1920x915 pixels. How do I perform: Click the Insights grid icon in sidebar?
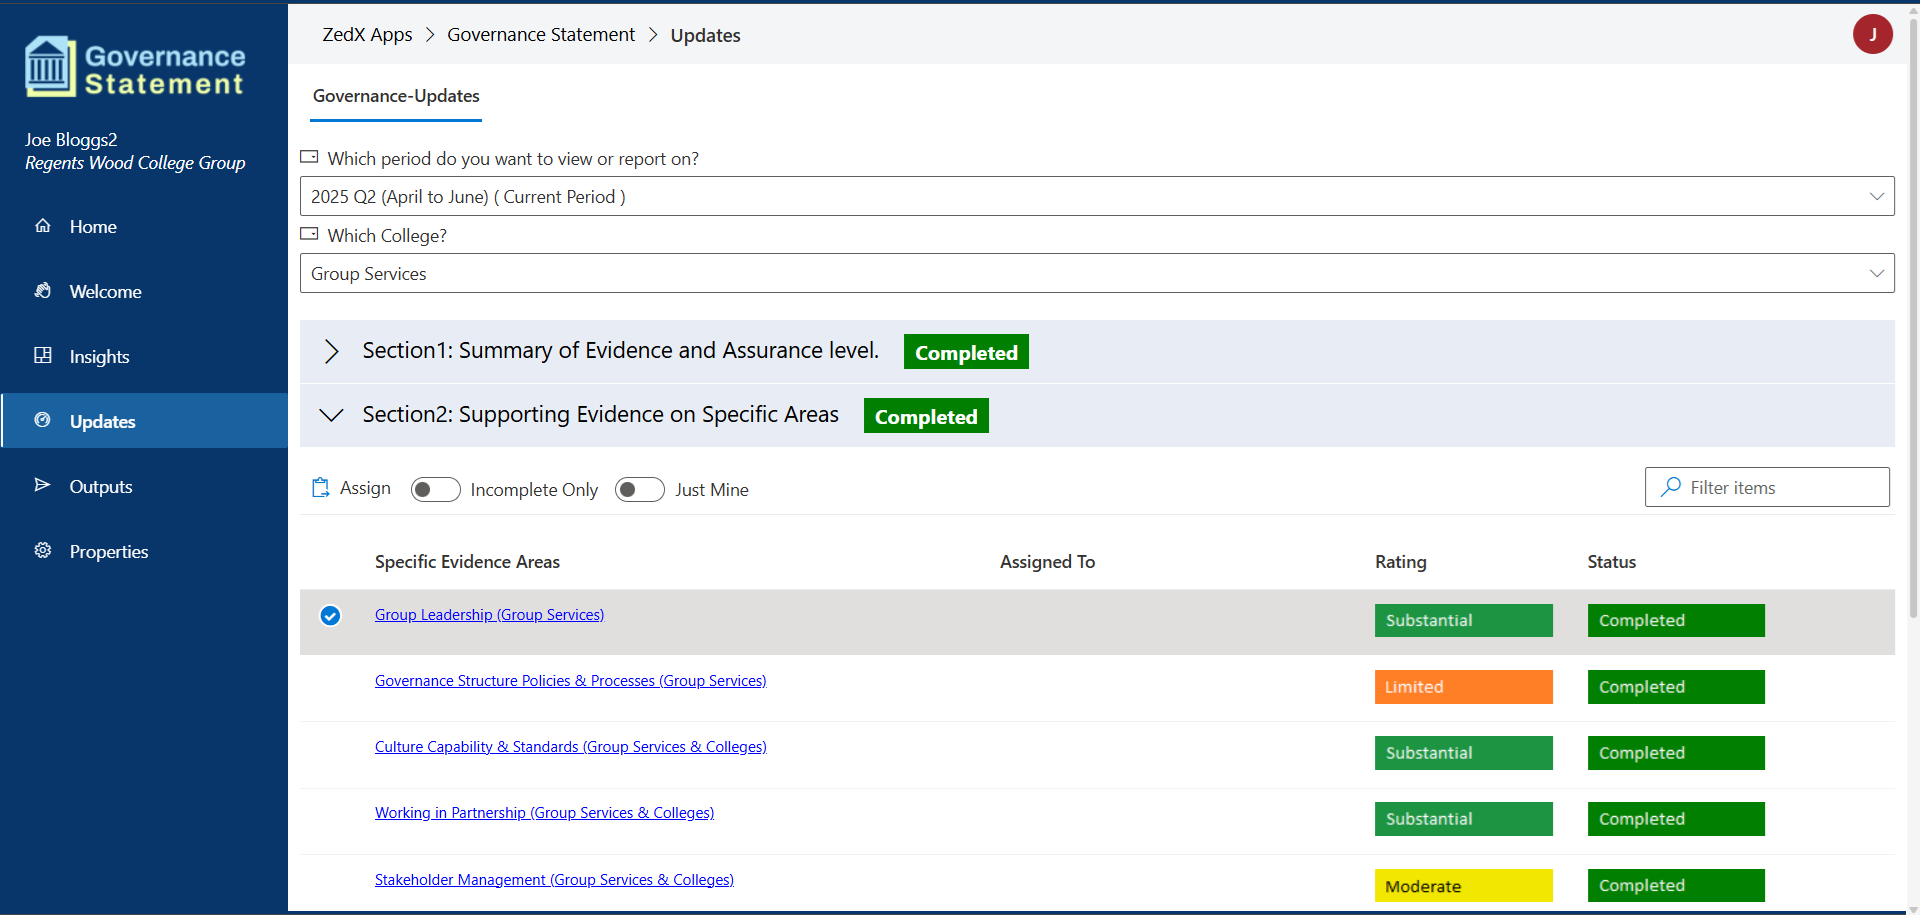click(x=43, y=356)
